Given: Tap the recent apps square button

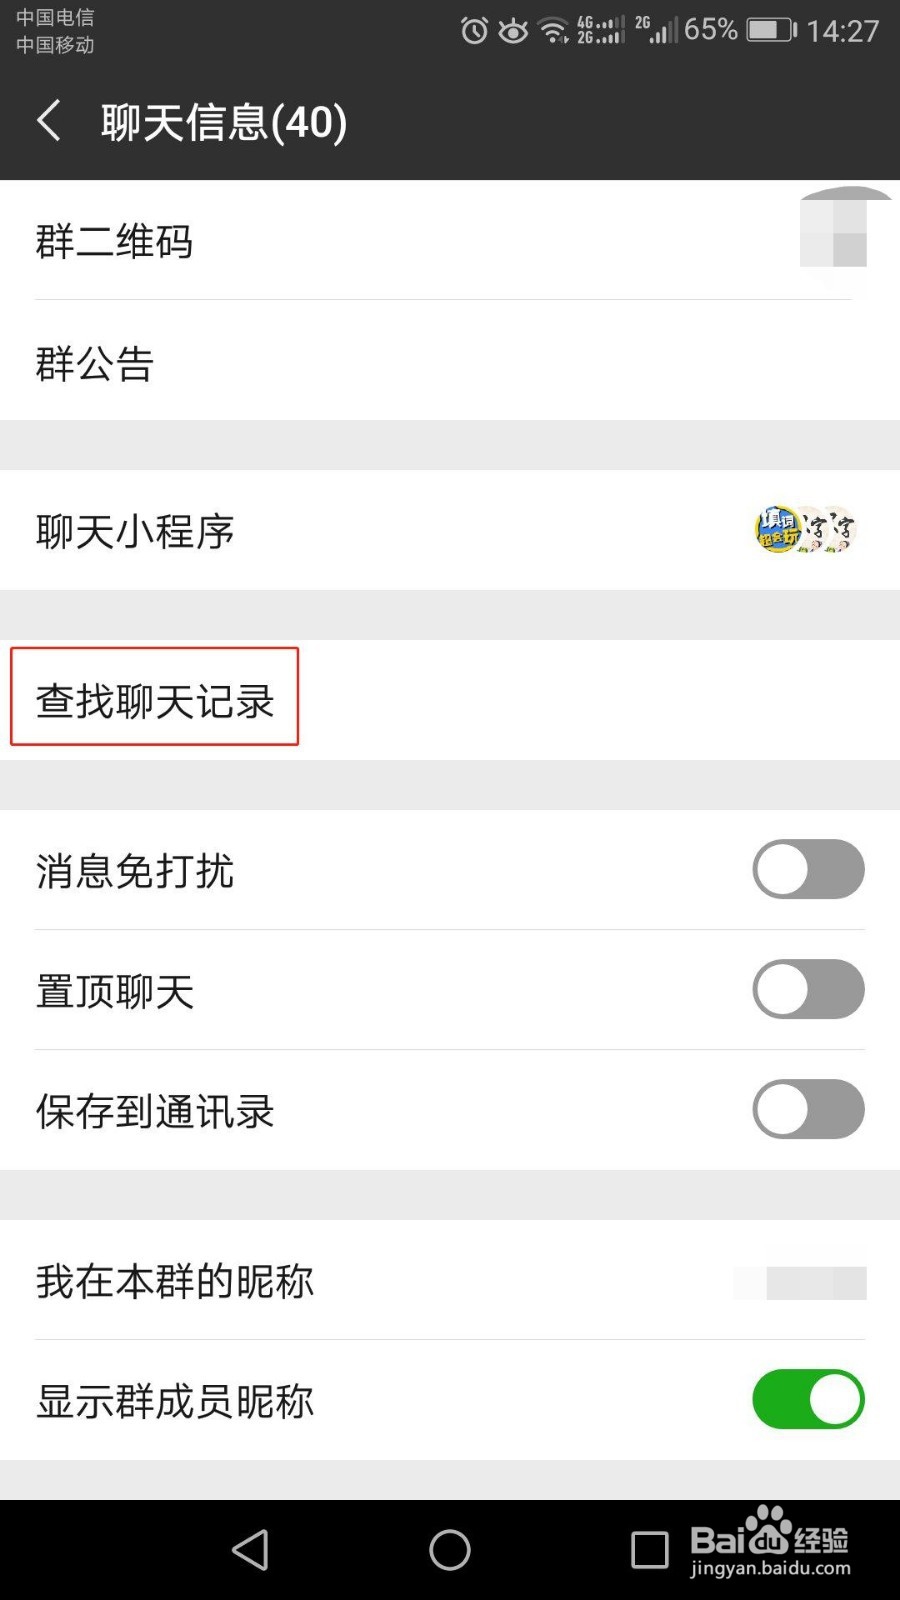Looking at the screenshot, I should pyautogui.click(x=650, y=1550).
